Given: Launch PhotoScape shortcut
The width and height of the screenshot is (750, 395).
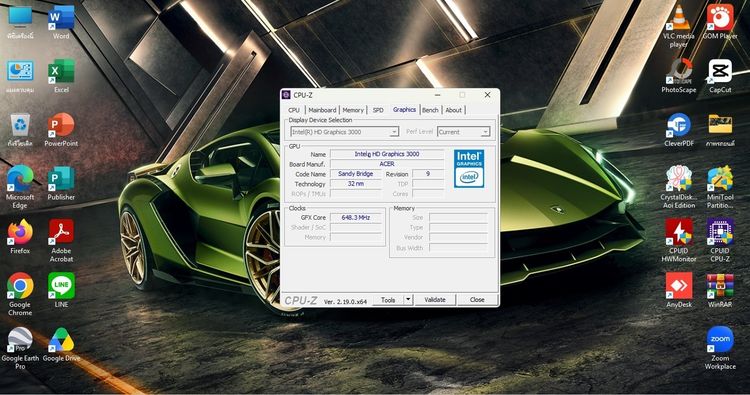Looking at the screenshot, I should pos(679,76).
